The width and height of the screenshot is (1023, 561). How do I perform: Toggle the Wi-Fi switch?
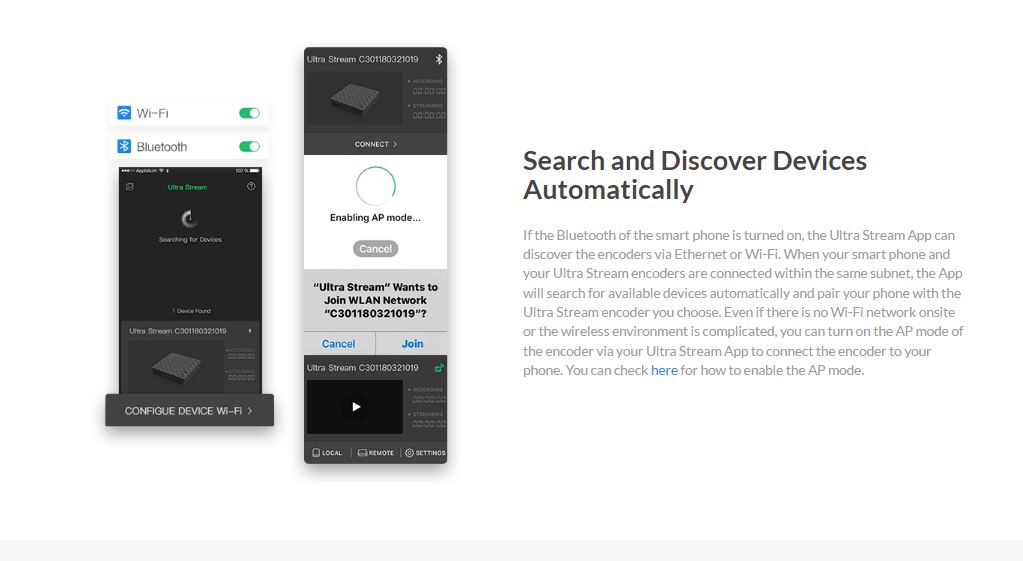(x=249, y=114)
